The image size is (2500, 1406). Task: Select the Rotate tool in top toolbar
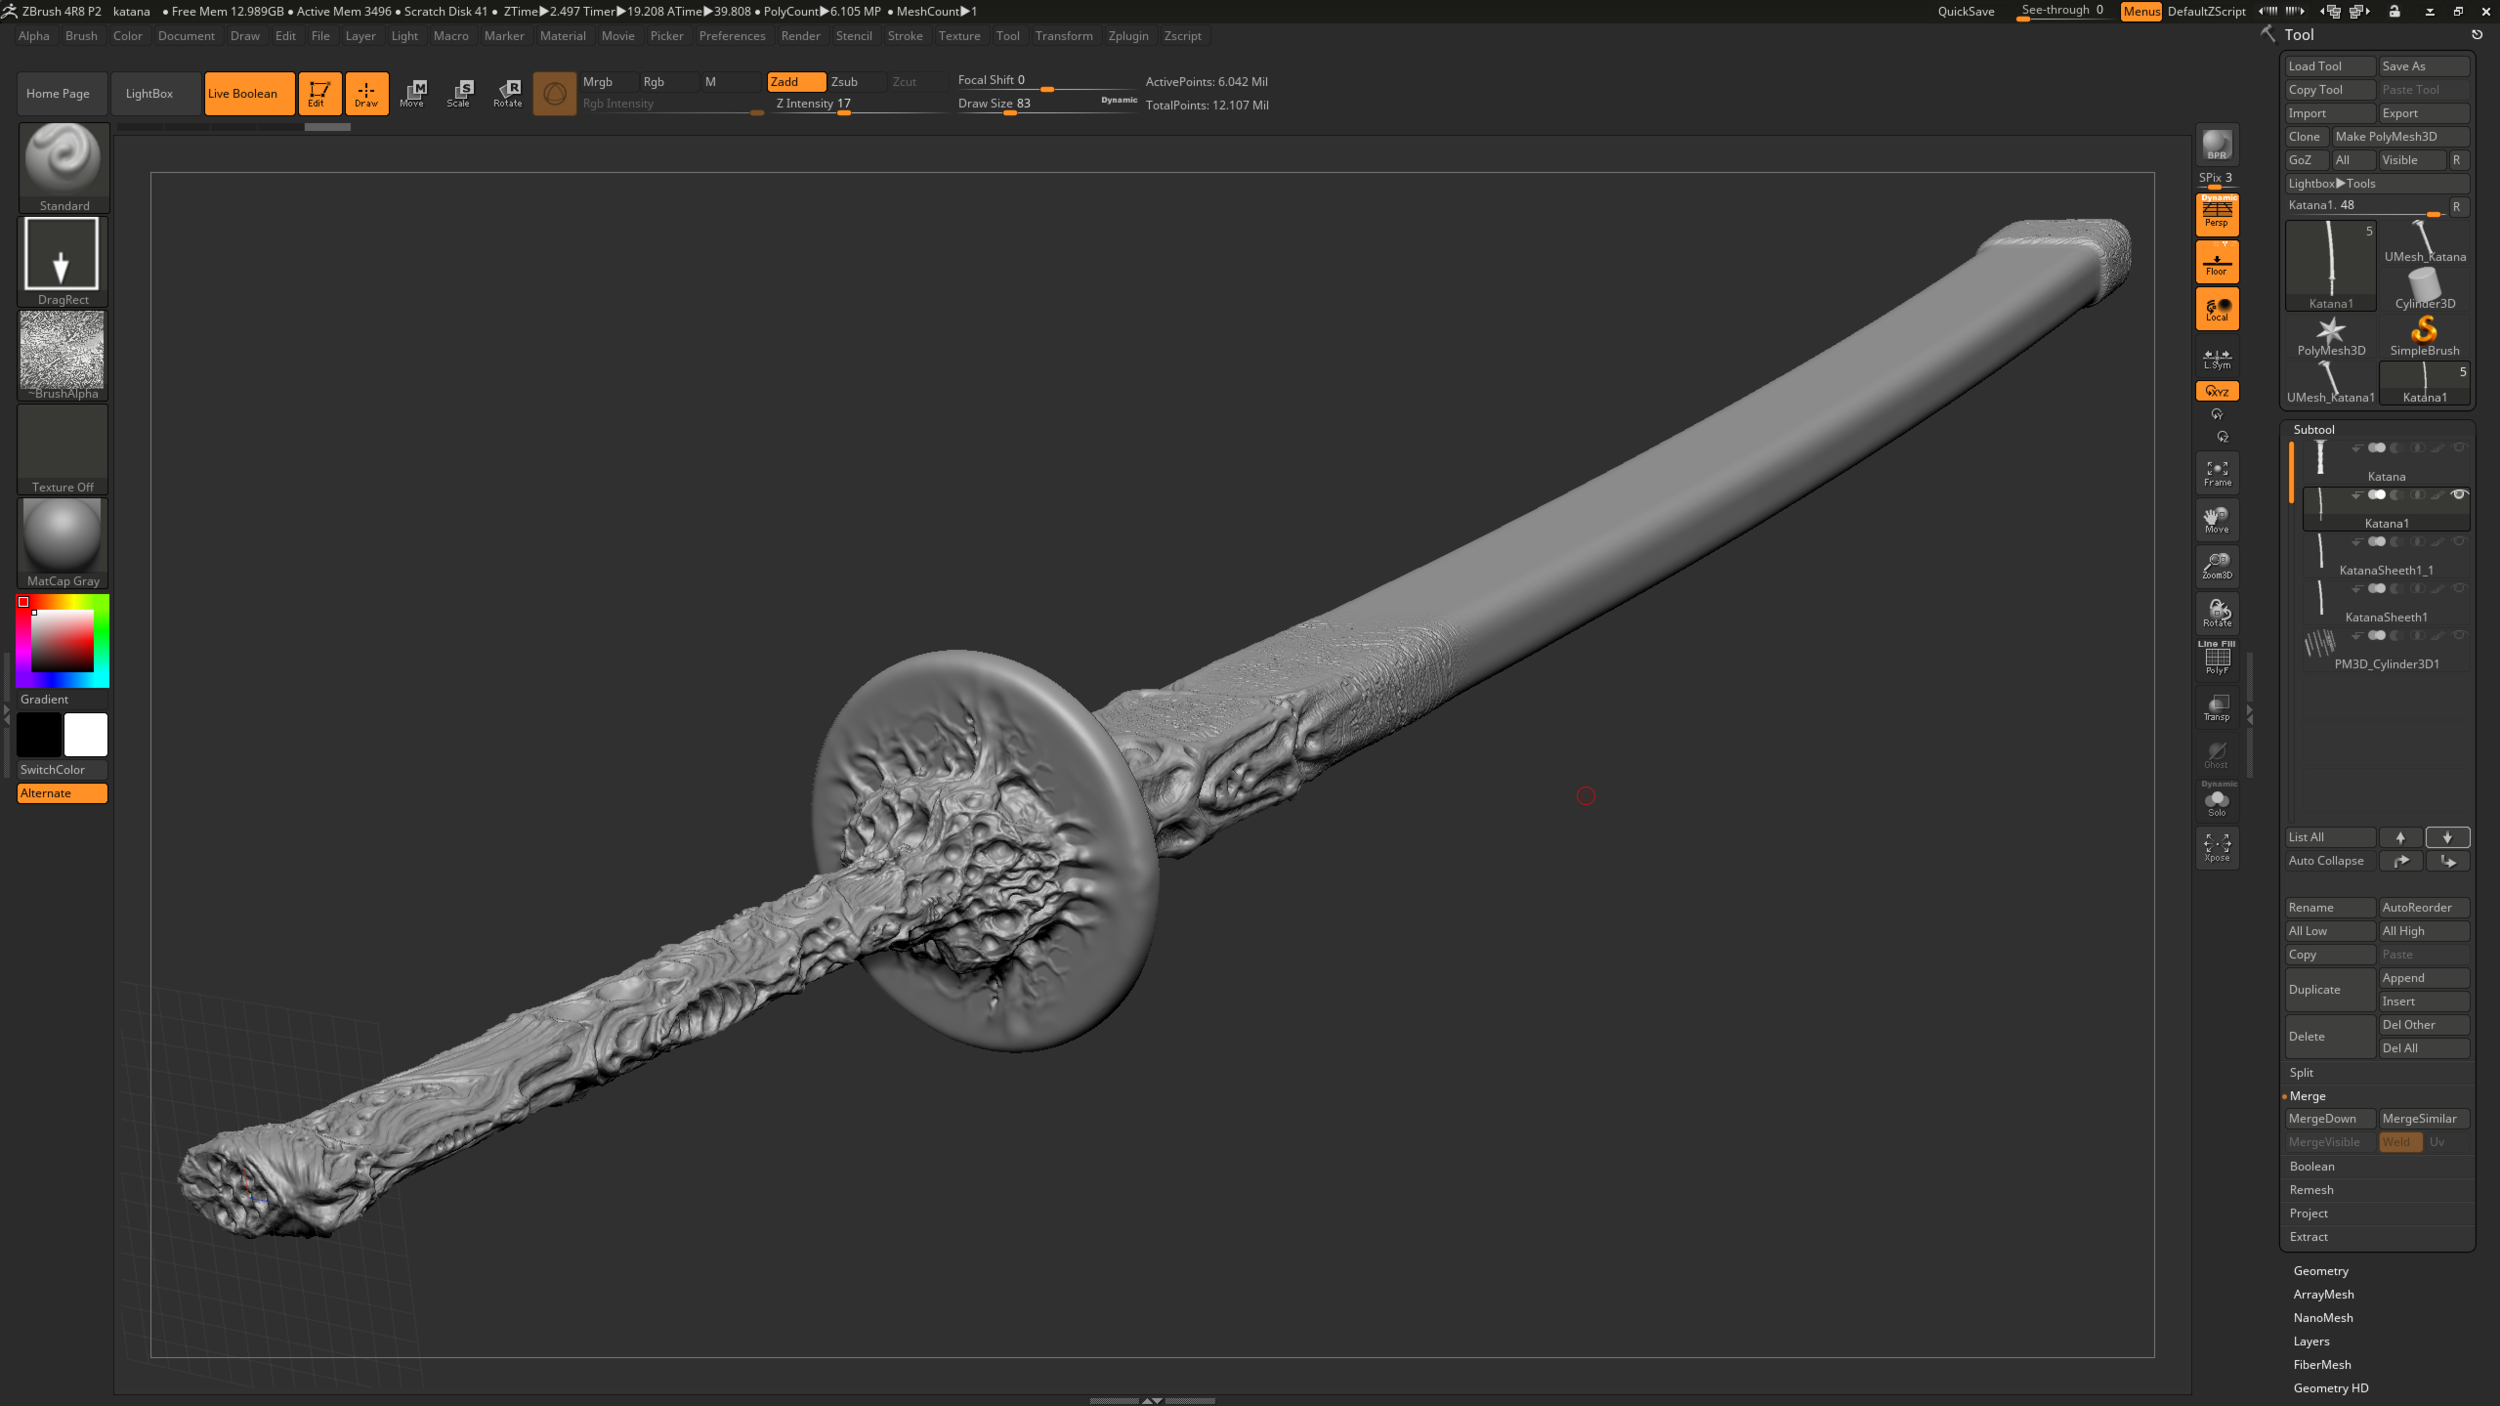click(x=508, y=93)
